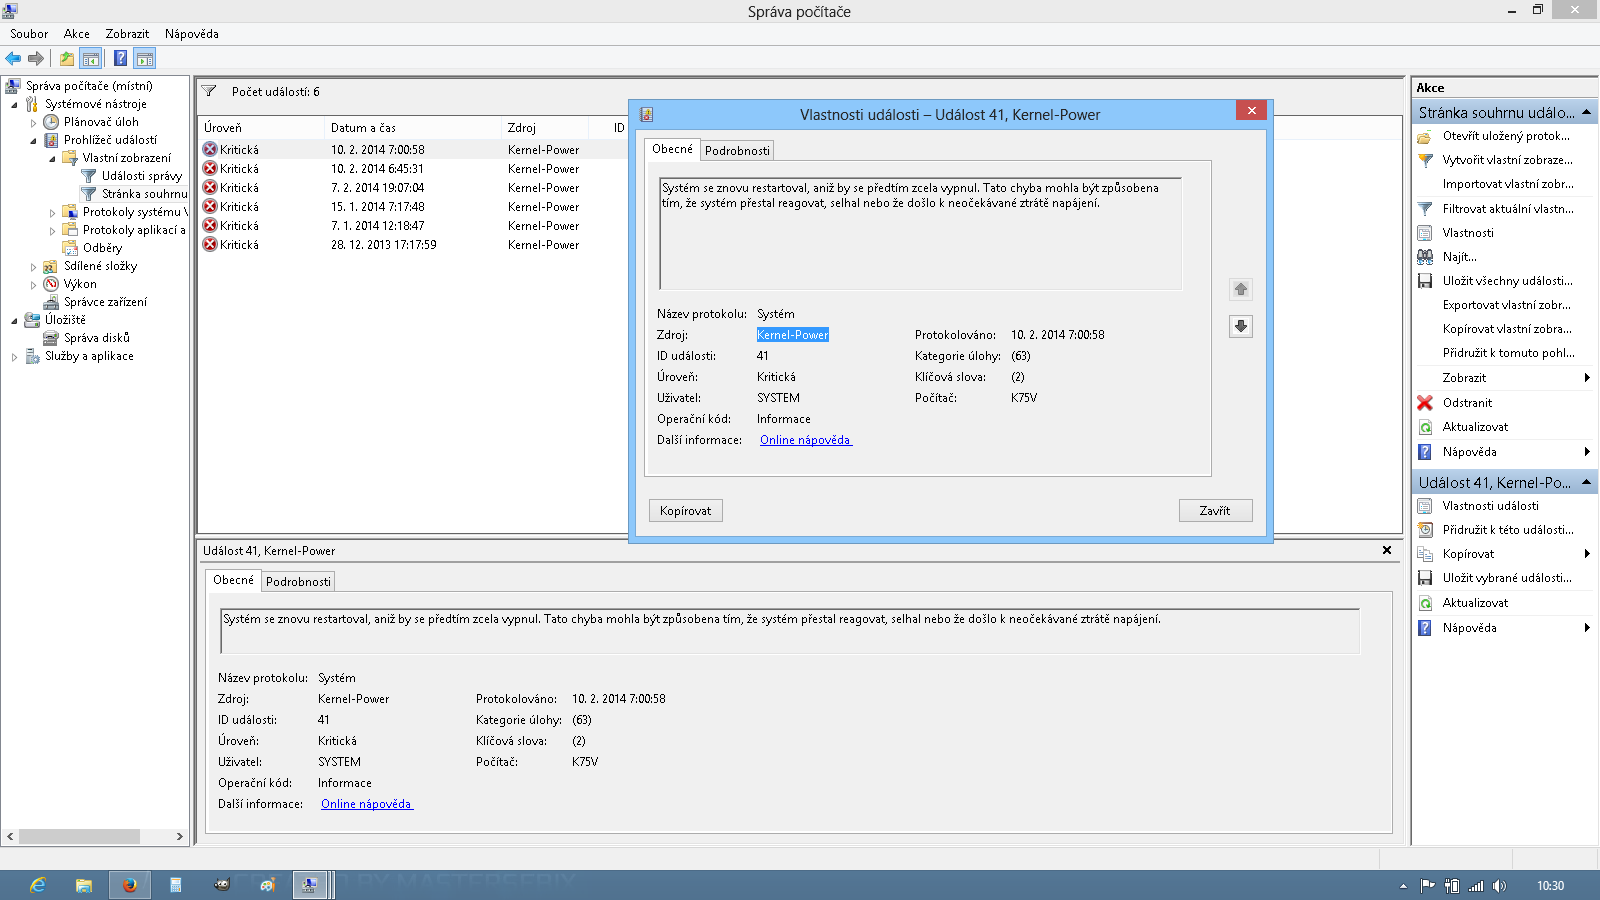Click the Forward arrow toolbar icon
This screenshot has height=900, width=1600.
point(36,59)
